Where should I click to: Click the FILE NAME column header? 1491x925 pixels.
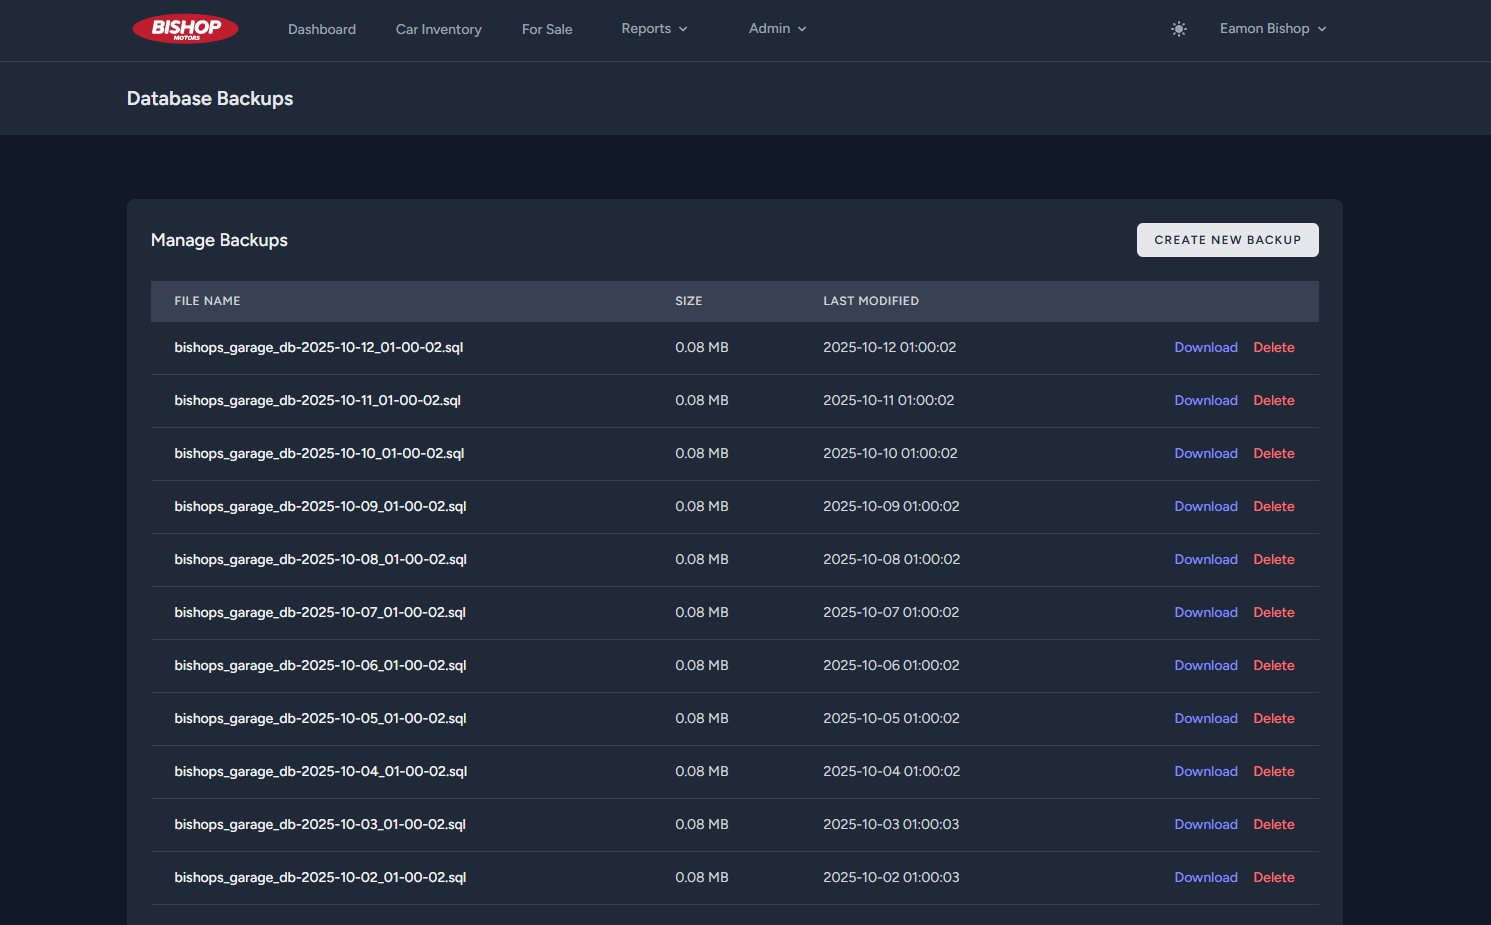(207, 301)
